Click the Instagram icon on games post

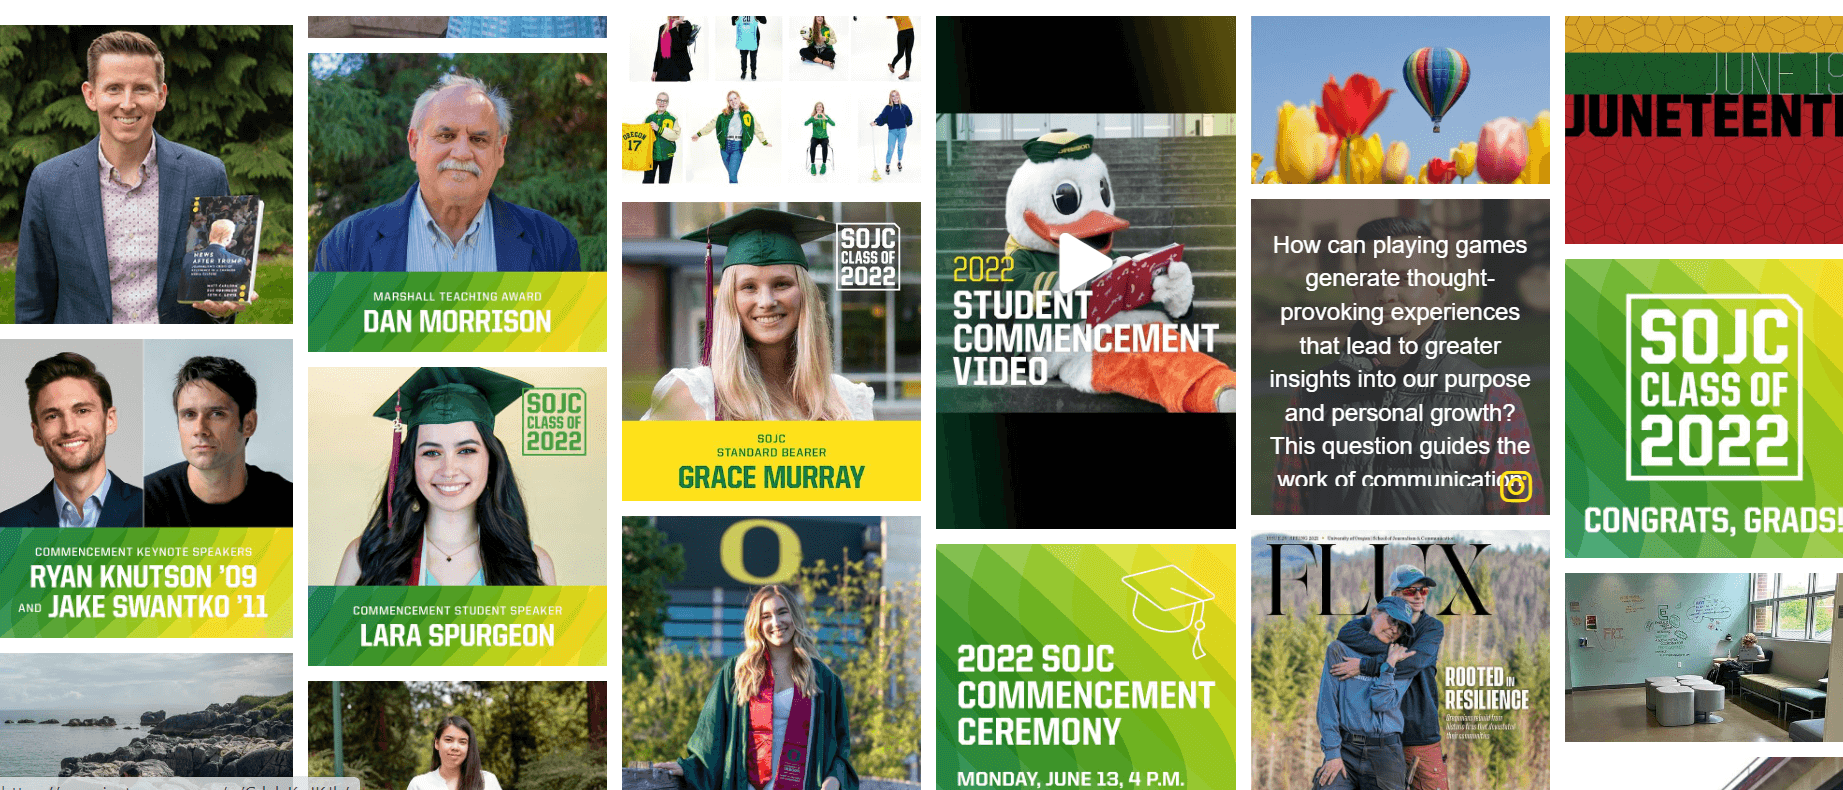click(1516, 486)
